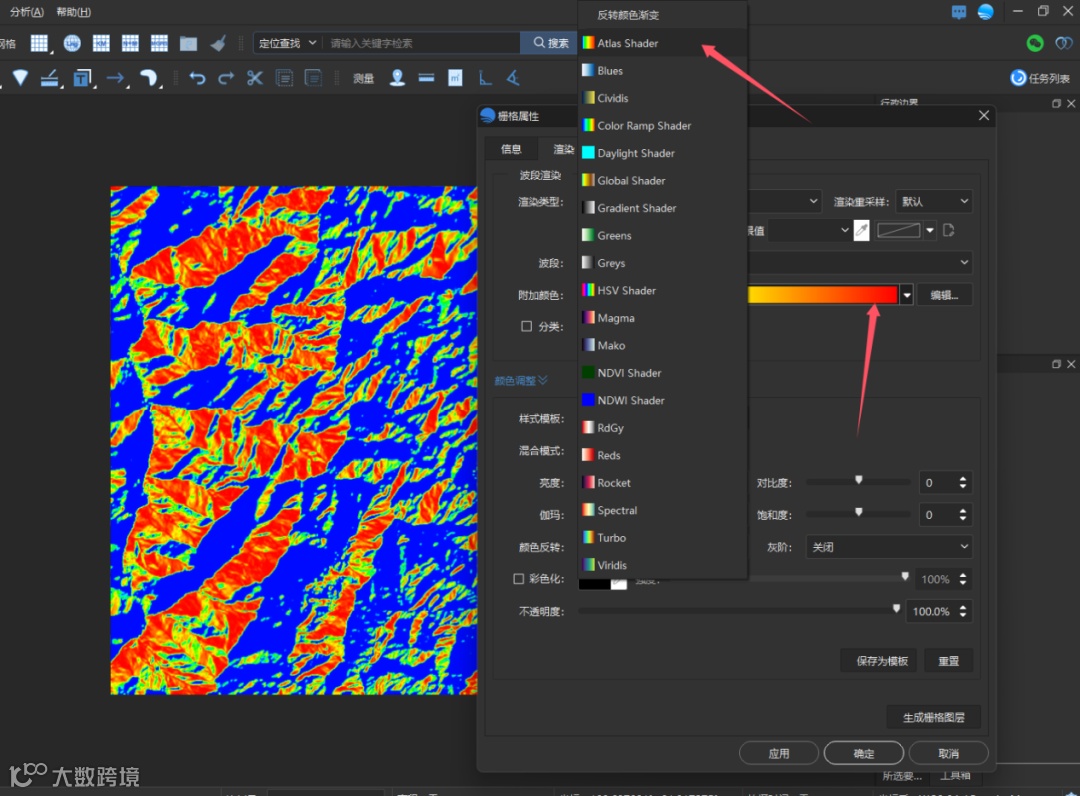The height and width of the screenshot is (796, 1080).
Task: Select the scissors cut tool
Action: tap(255, 78)
